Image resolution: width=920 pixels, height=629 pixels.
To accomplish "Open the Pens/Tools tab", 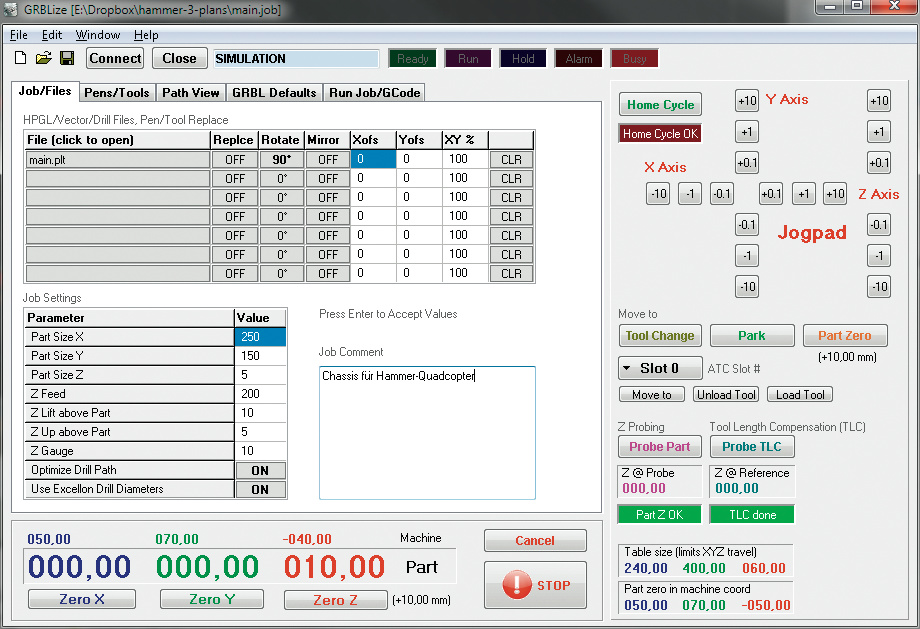I will tap(117, 93).
